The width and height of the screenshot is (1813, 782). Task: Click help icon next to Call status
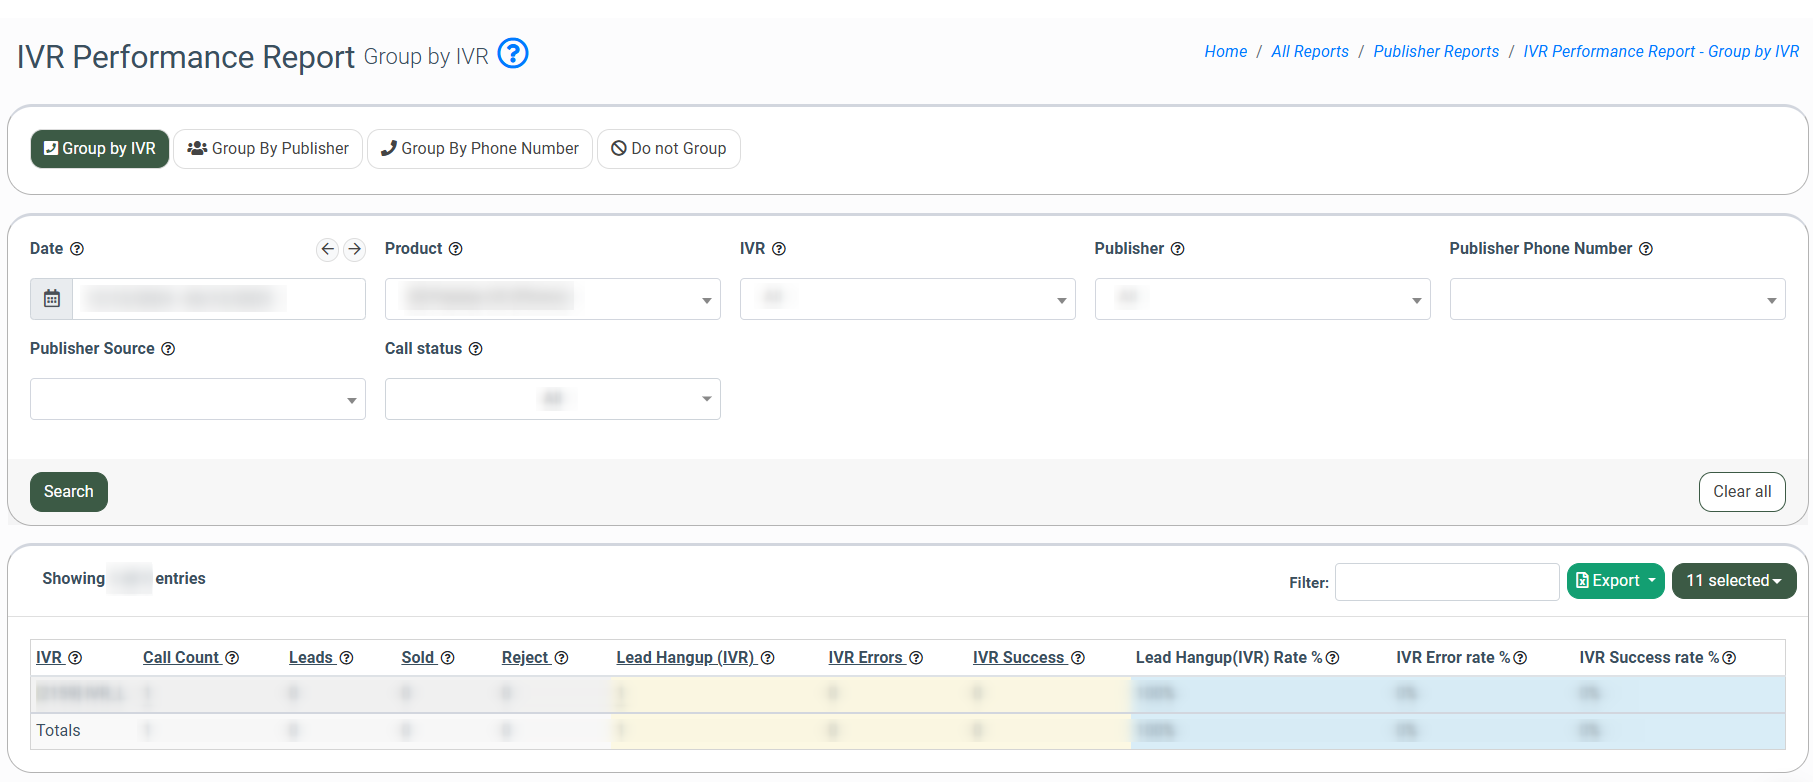point(476,349)
